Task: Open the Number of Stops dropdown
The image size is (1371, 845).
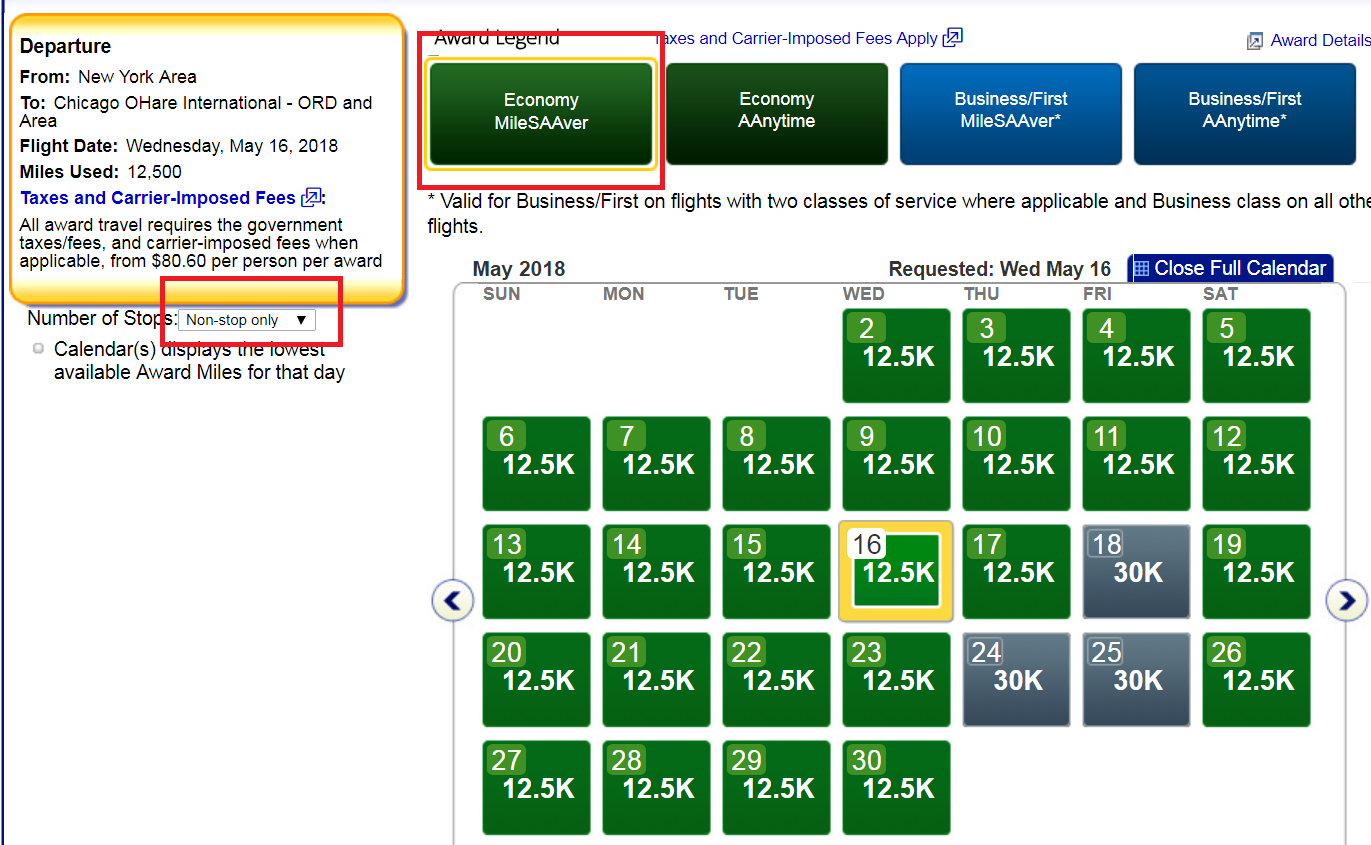Action: pyautogui.click(x=247, y=320)
